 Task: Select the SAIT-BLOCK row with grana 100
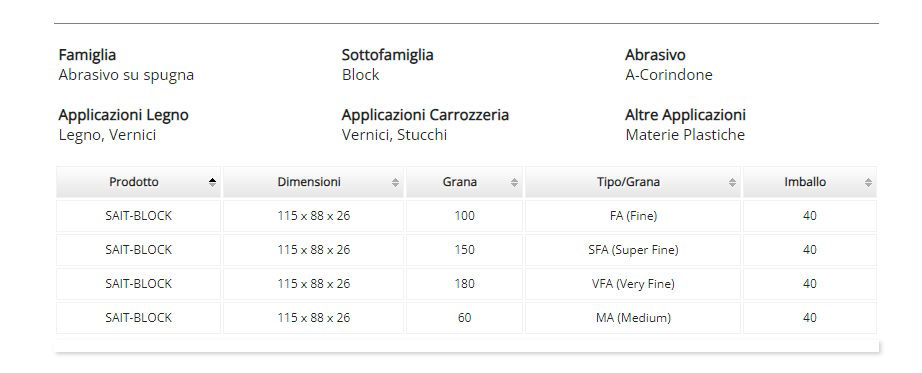(466, 216)
